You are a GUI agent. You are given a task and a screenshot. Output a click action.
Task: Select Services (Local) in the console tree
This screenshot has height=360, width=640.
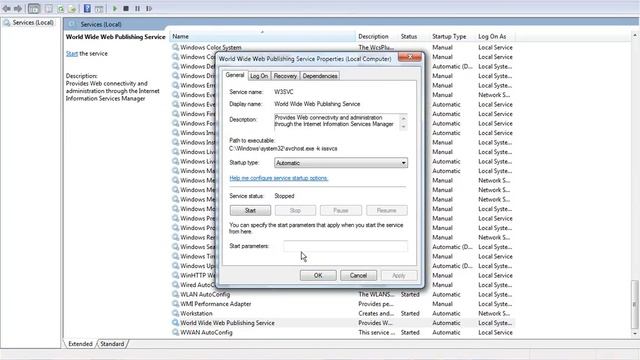pyautogui.click(x=33, y=22)
